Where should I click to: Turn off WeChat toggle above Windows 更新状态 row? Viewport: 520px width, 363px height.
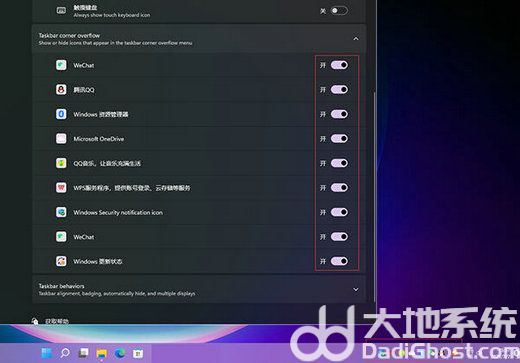pos(339,237)
